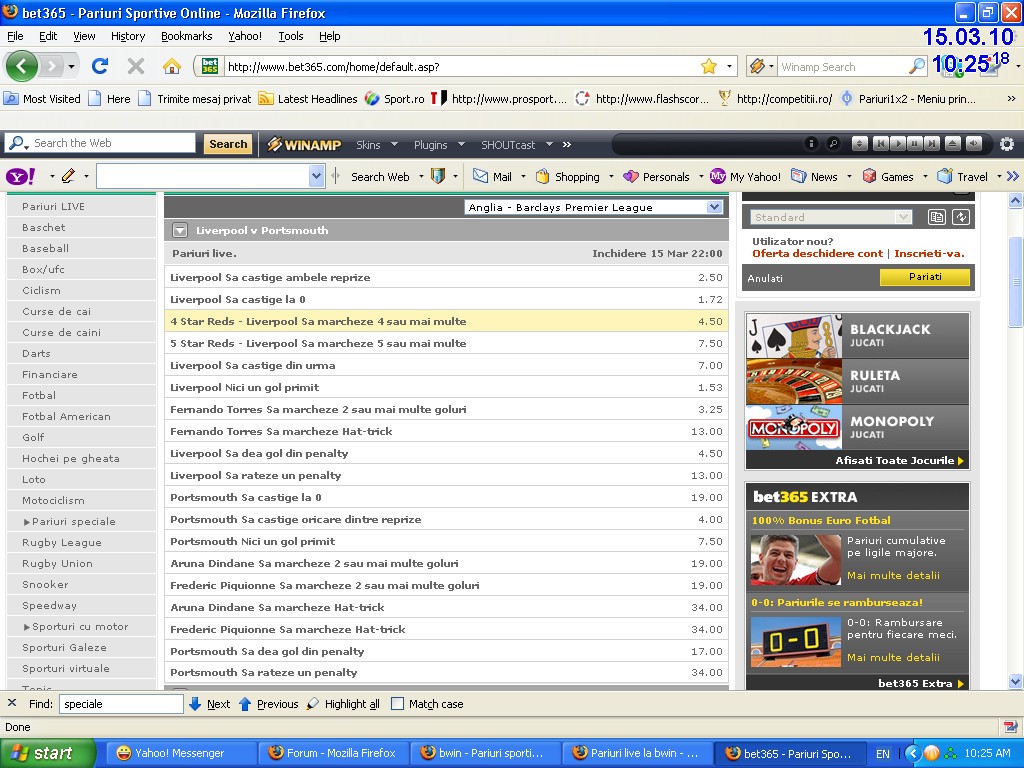The image size is (1024, 768).
Task: Open the Yahoo search box dropdown arrow
Action: click(316, 176)
